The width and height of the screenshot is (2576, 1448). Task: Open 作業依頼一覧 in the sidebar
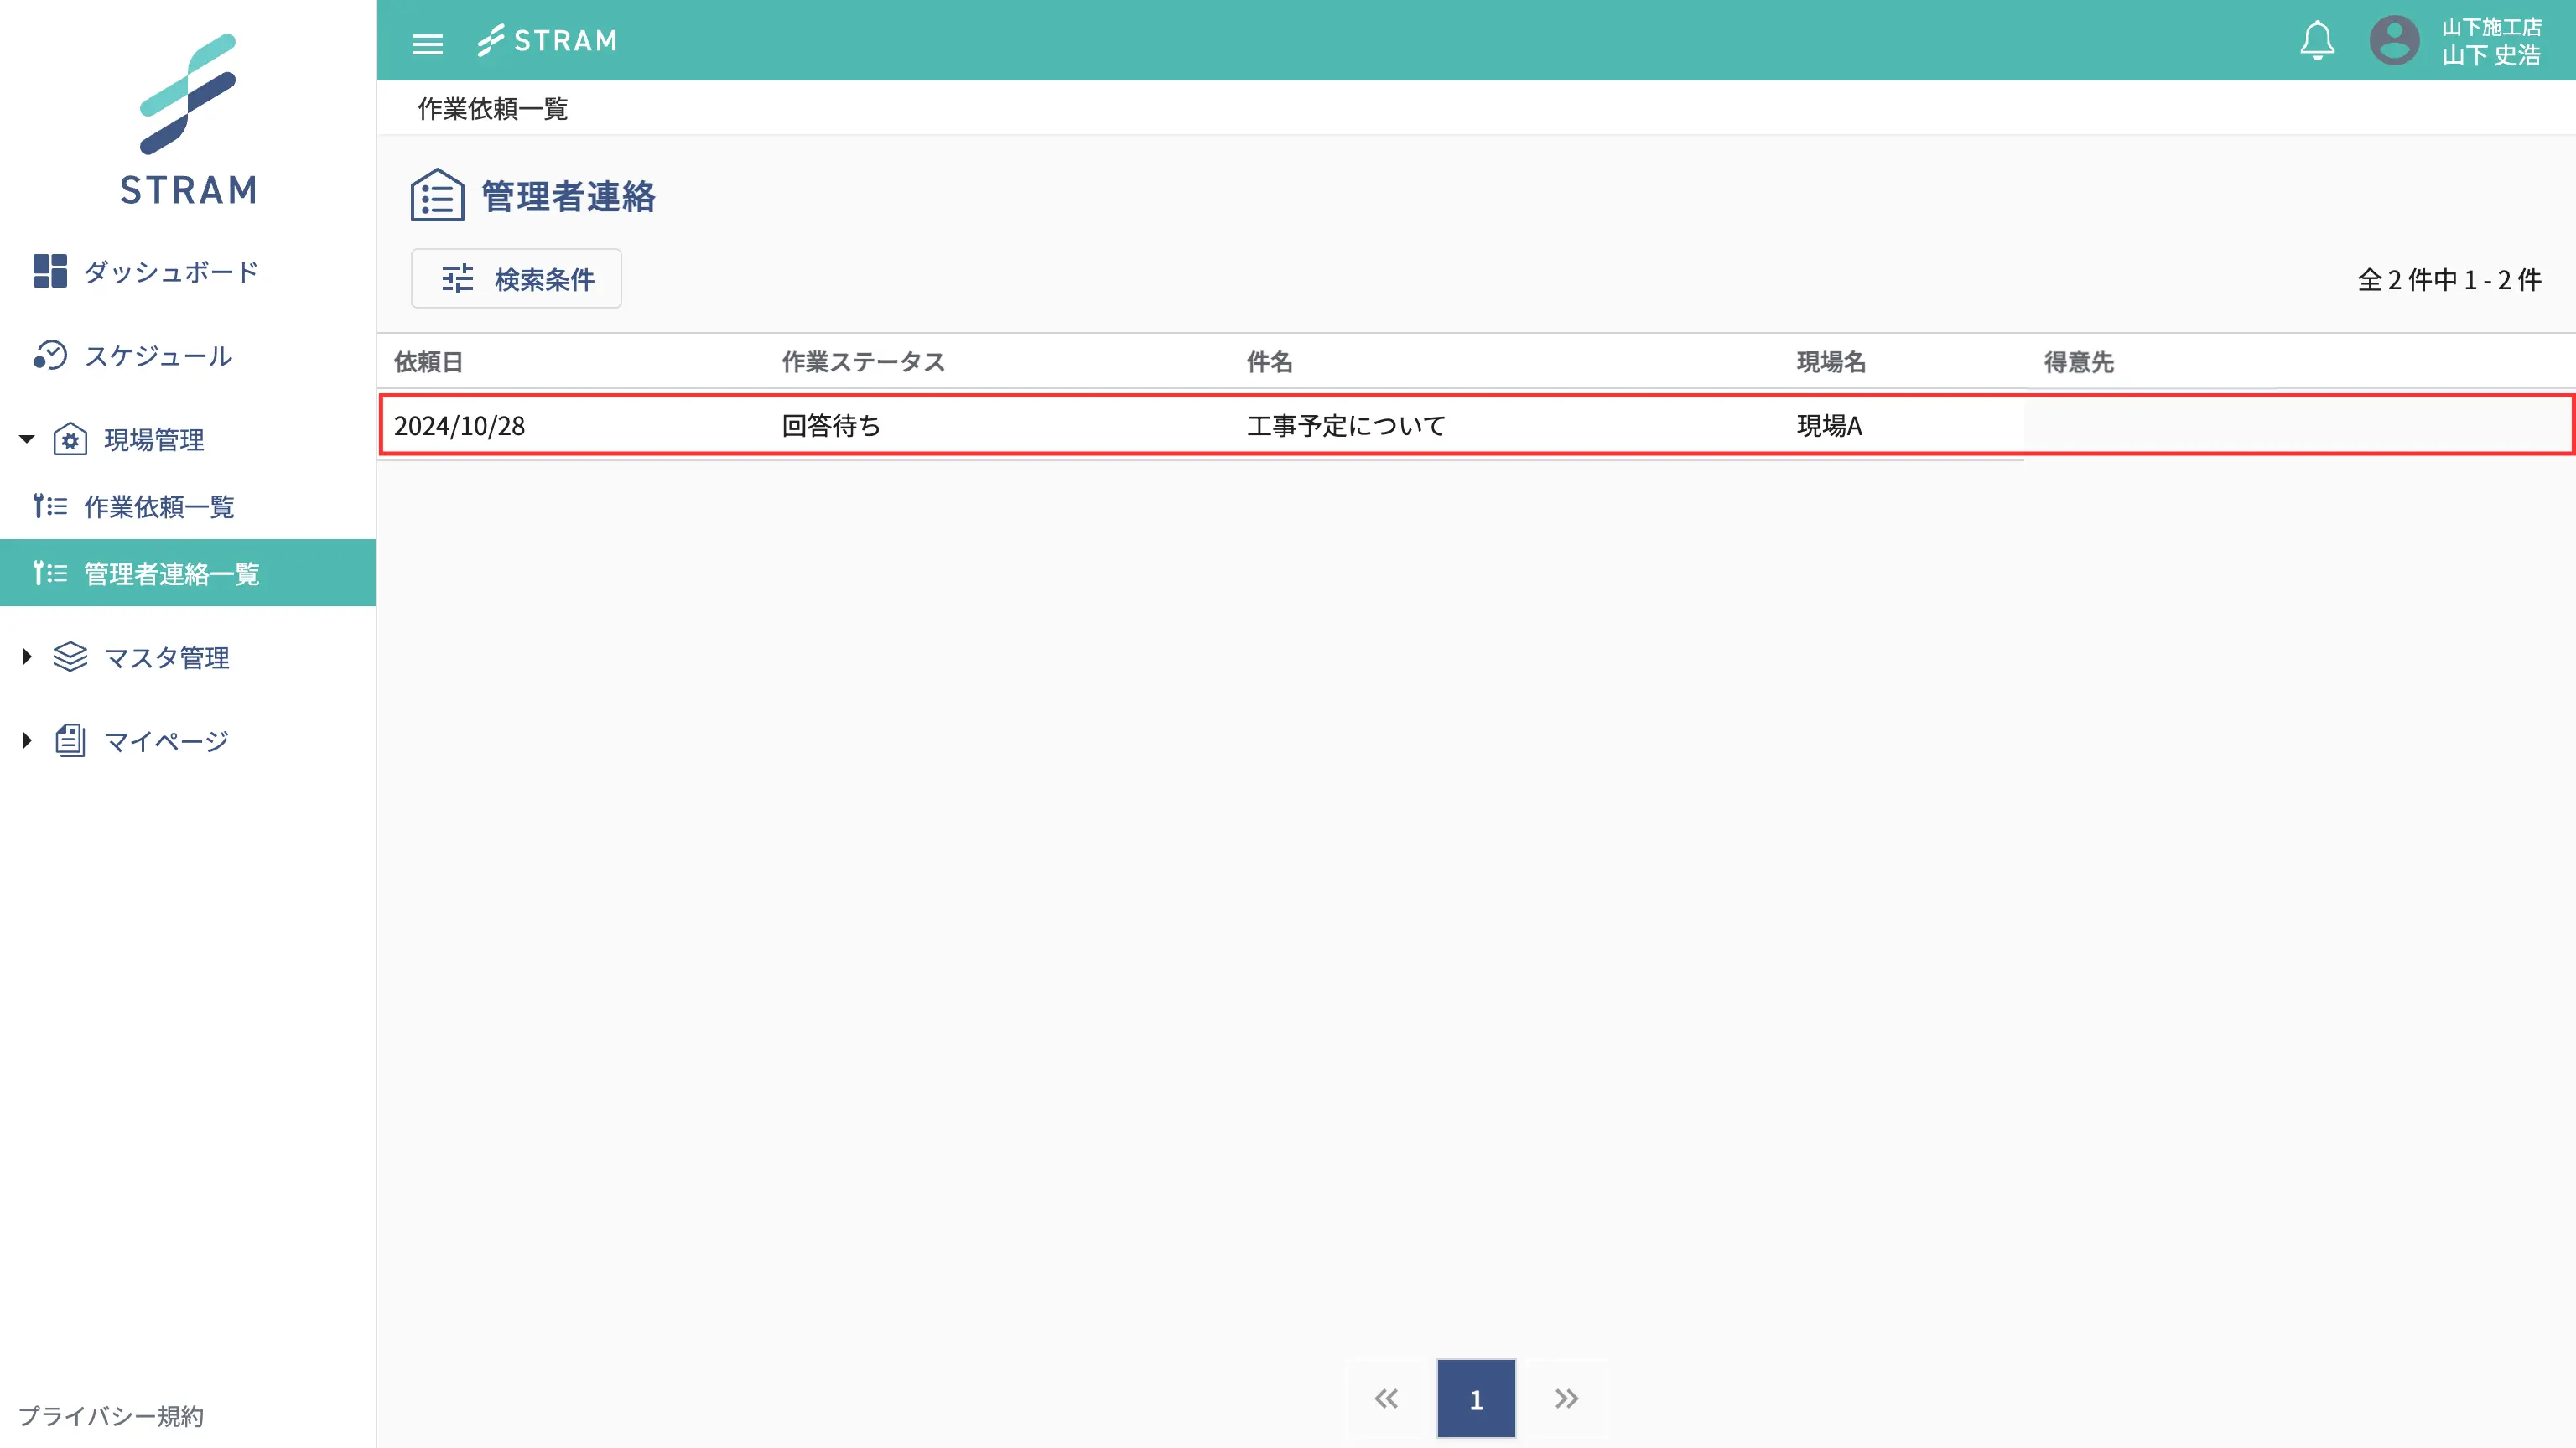click(158, 507)
